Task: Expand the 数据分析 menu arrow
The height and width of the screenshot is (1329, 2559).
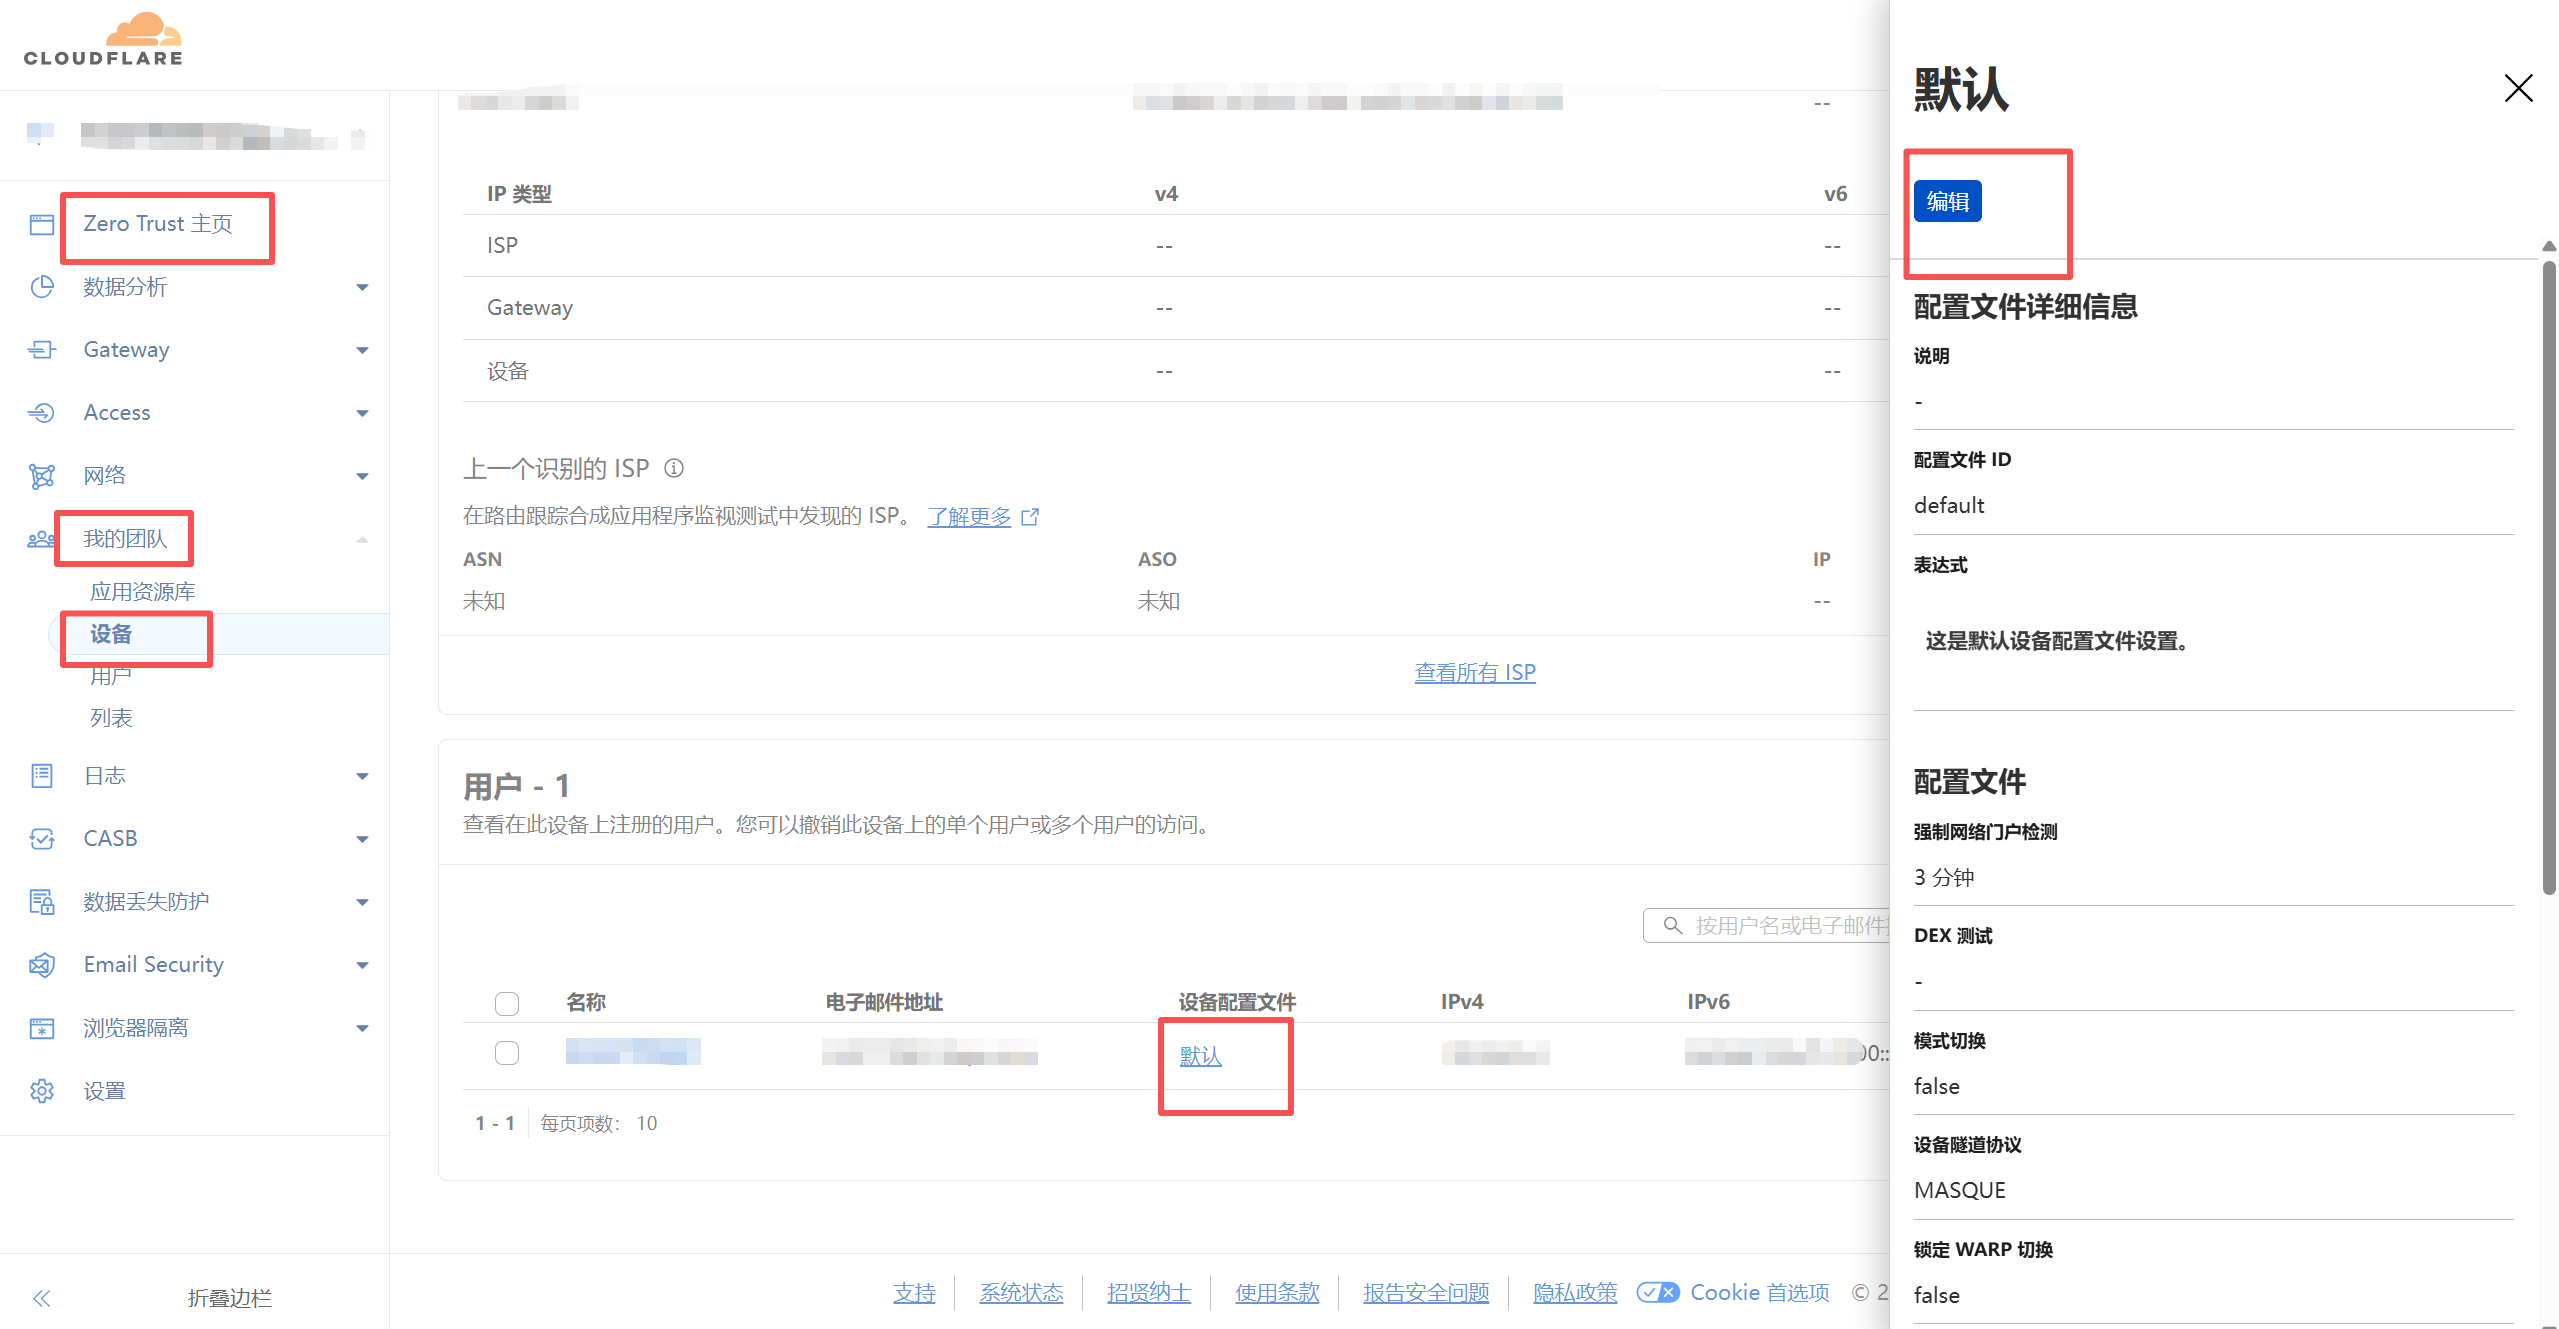Action: point(362,288)
